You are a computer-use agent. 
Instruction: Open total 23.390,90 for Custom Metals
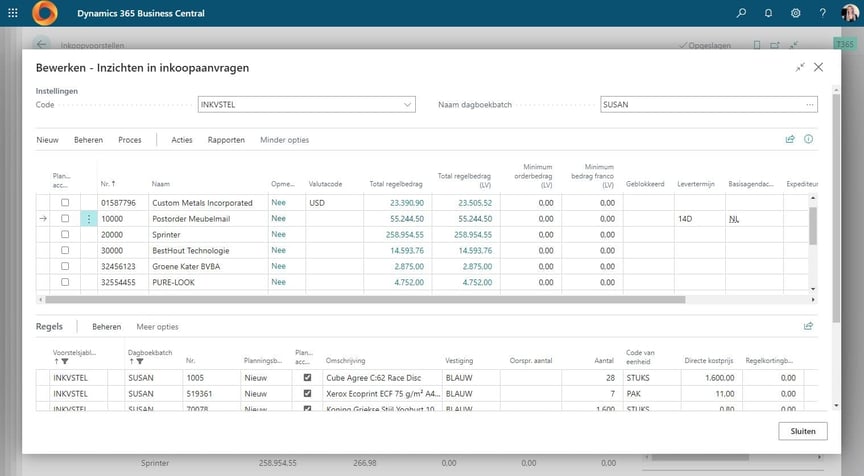407,203
